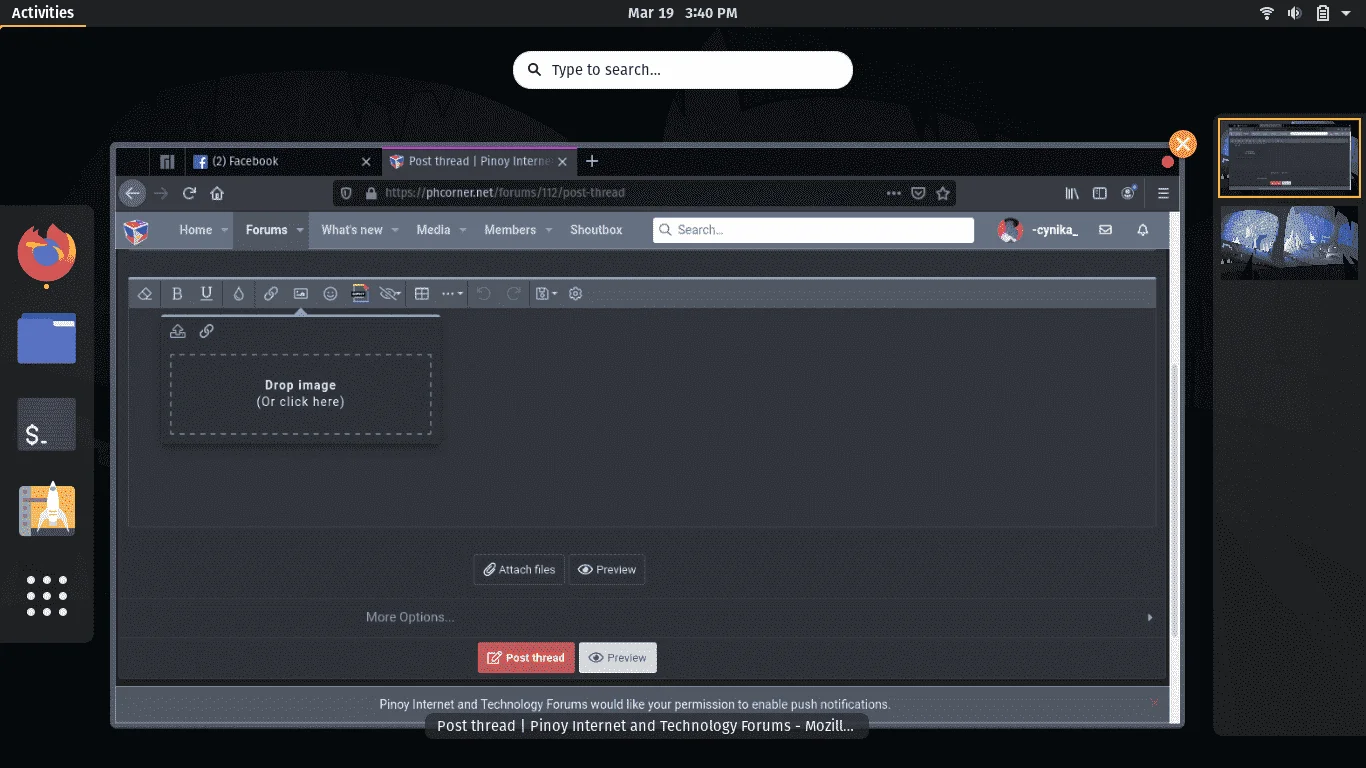Click the eraser remove-formatting icon in editor toolbar
This screenshot has height=768, width=1366.
(145, 294)
